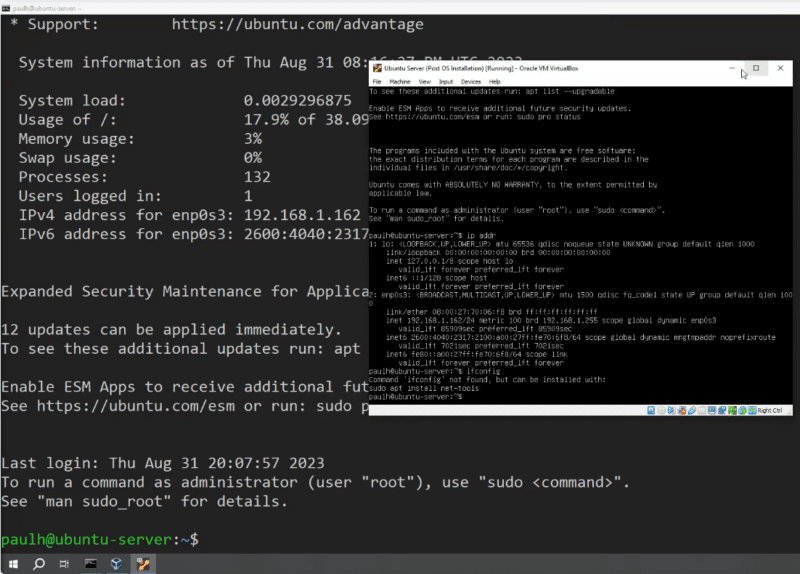Open Task View from the taskbar
The height and width of the screenshot is (574, 800).
click(x=65, y=564)
